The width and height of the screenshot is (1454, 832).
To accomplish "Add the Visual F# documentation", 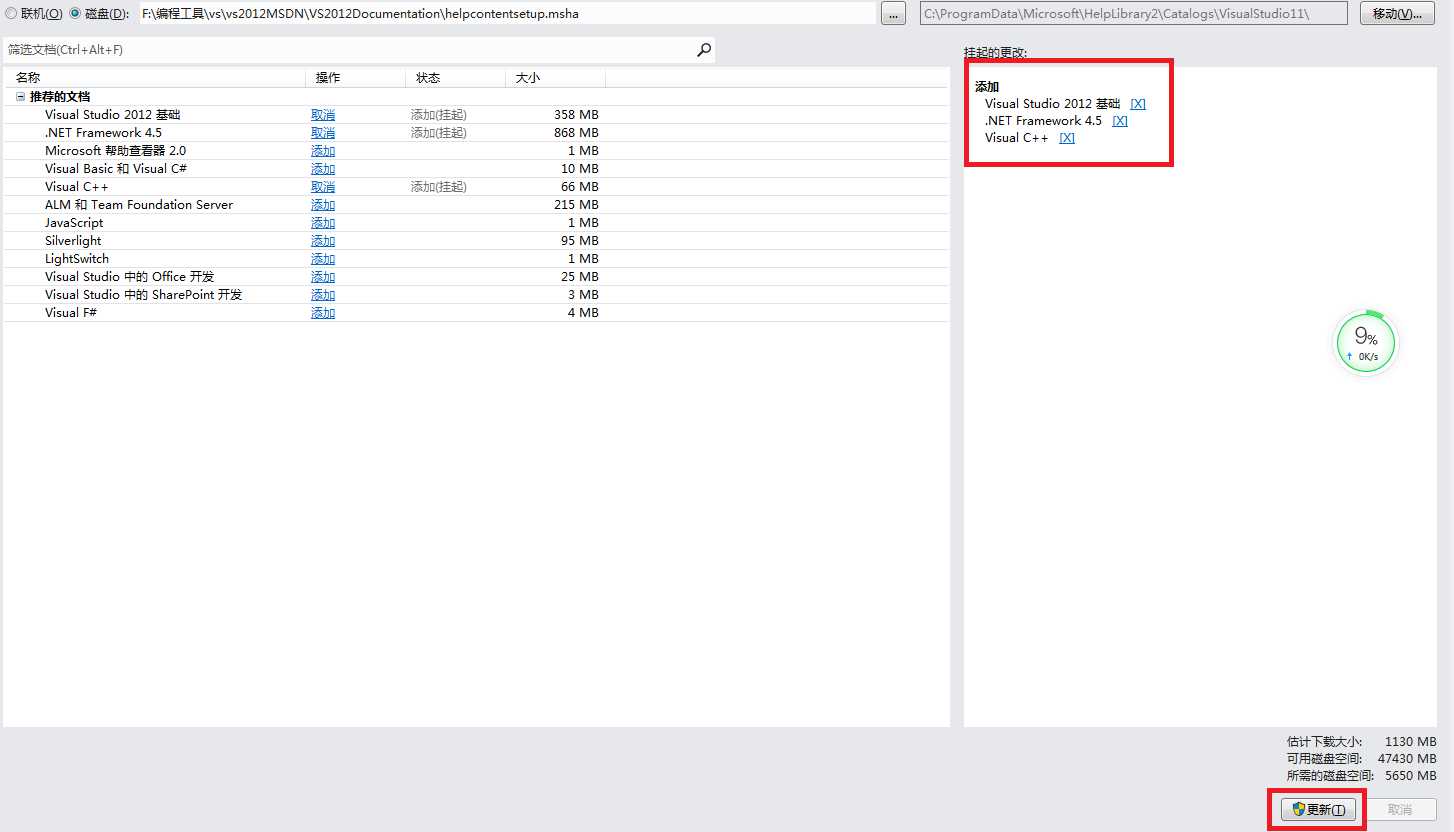I will [323, 313].
